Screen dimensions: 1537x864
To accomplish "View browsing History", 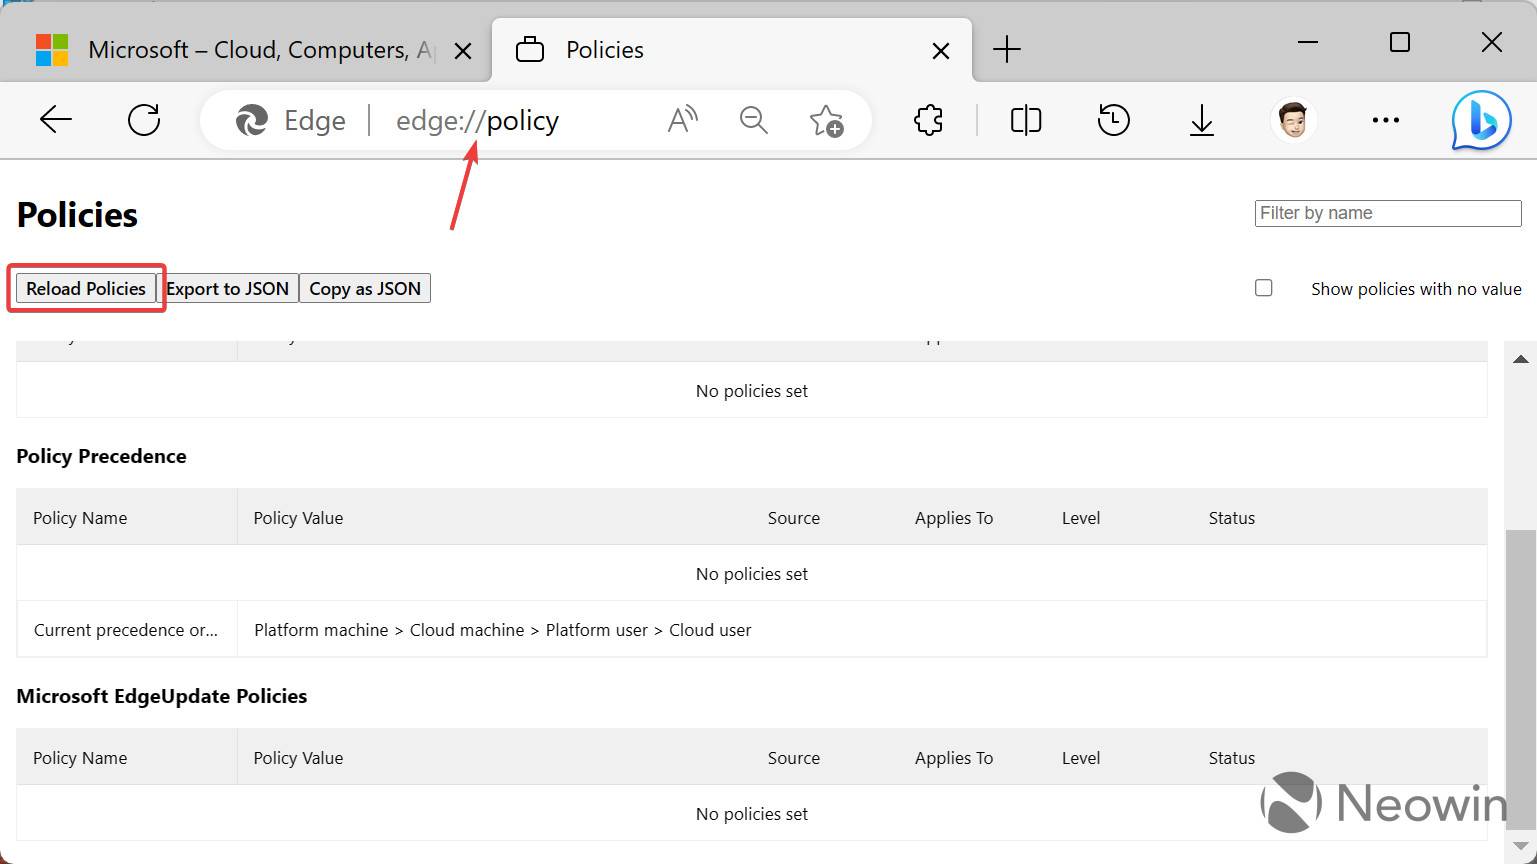I will [1113, 120].
